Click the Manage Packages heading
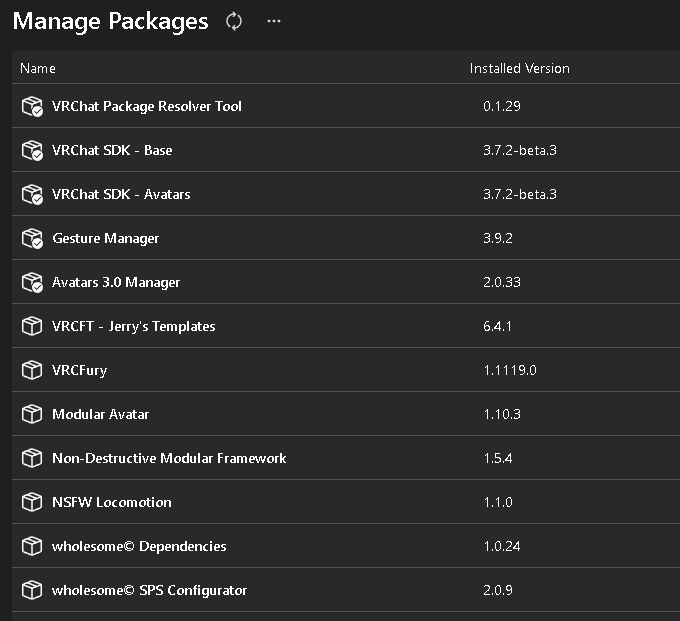Viewport: 680px width, 621px height. tap(111, 22)
